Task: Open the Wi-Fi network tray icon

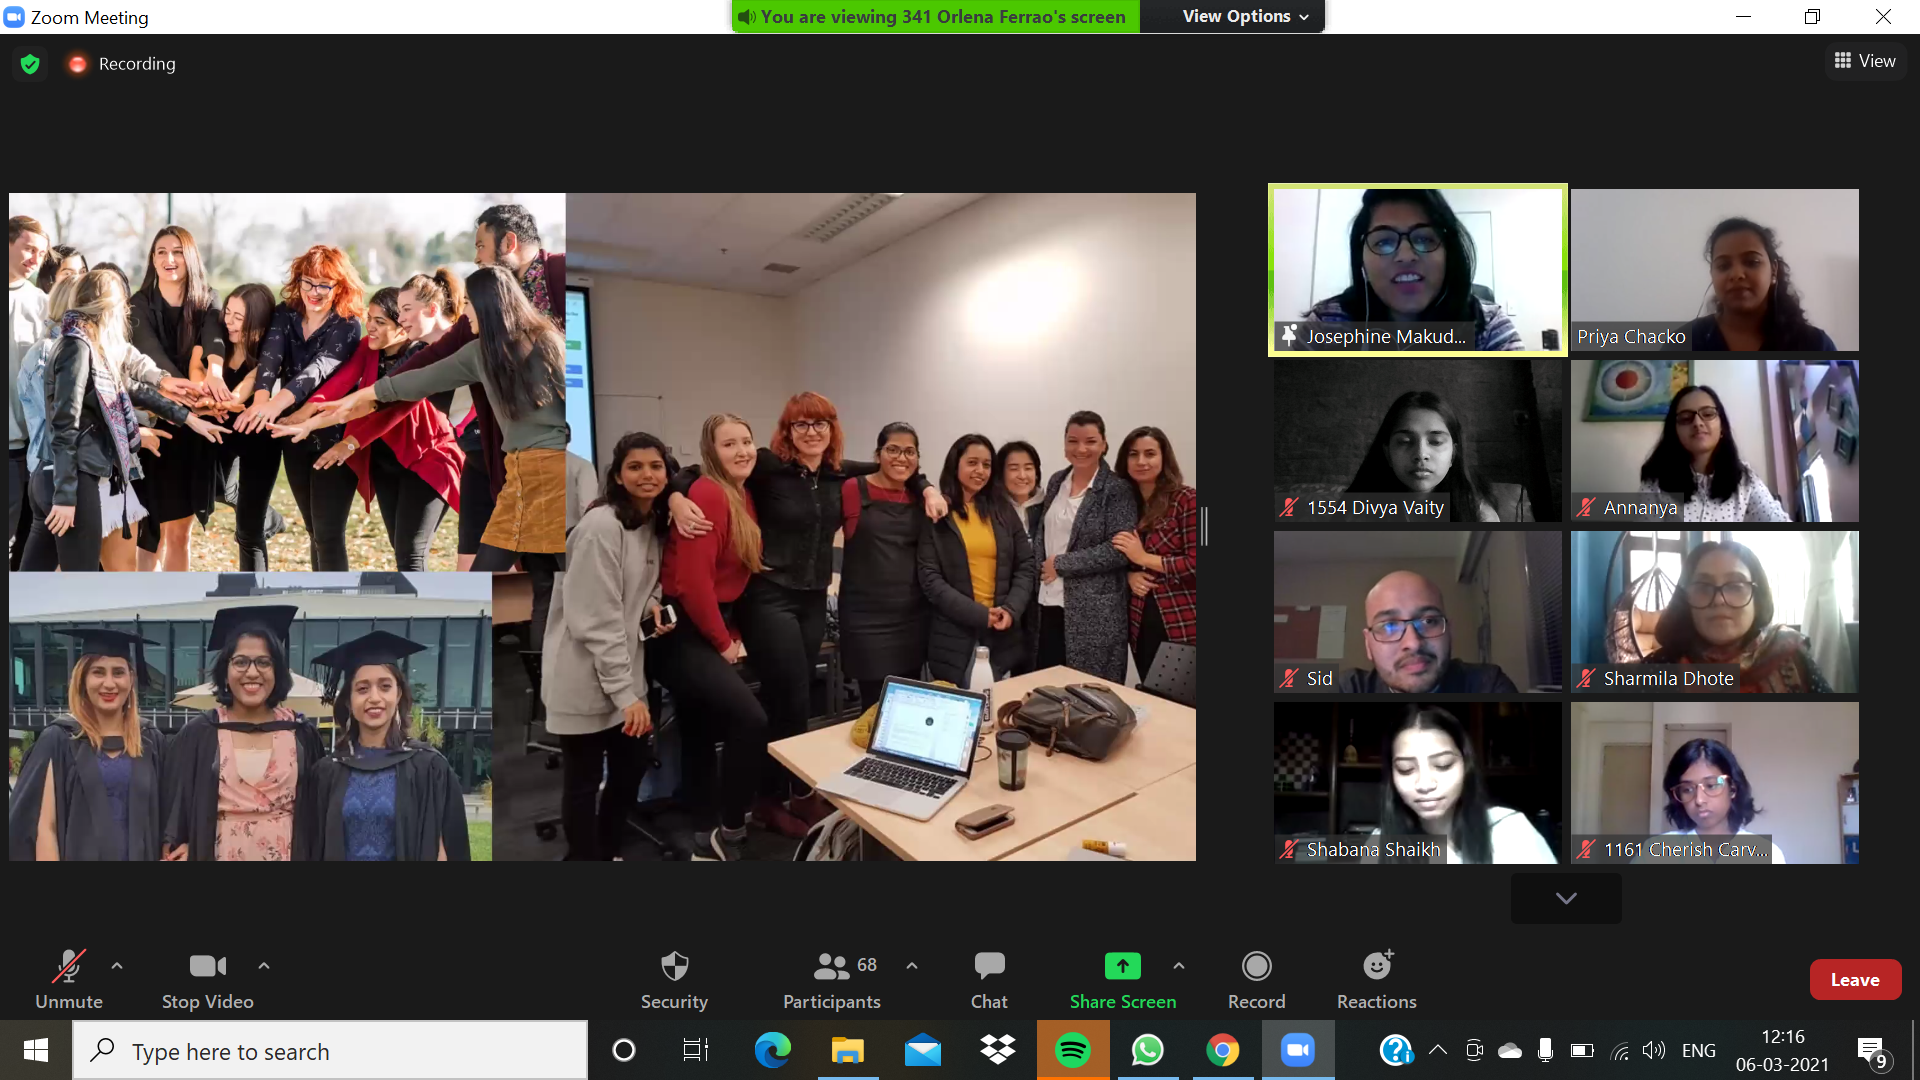Action: [1620, 1050]
